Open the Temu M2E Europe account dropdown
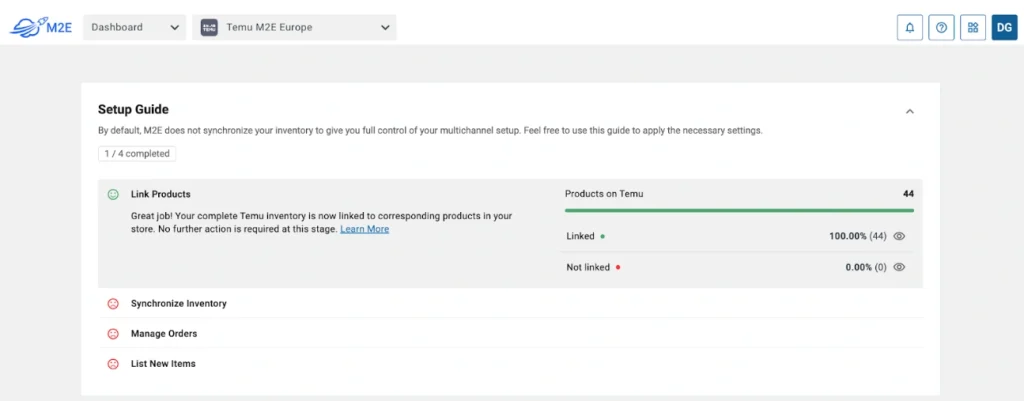The width and height of the screenshot is (1024, 401). pyautogui.click(x=294, y=28)
